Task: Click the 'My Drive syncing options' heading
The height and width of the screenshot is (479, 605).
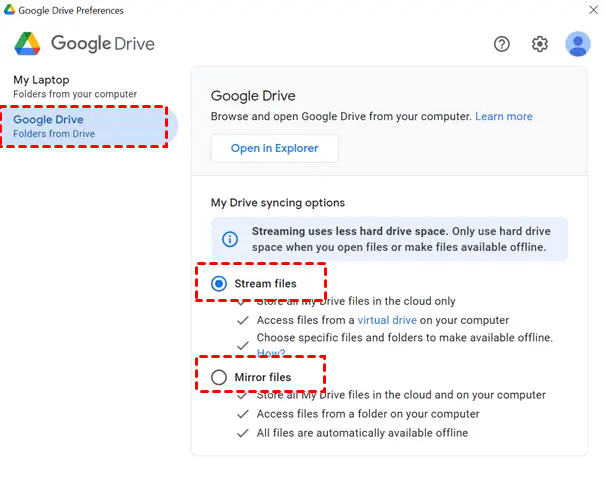Action: pos(278,202)
